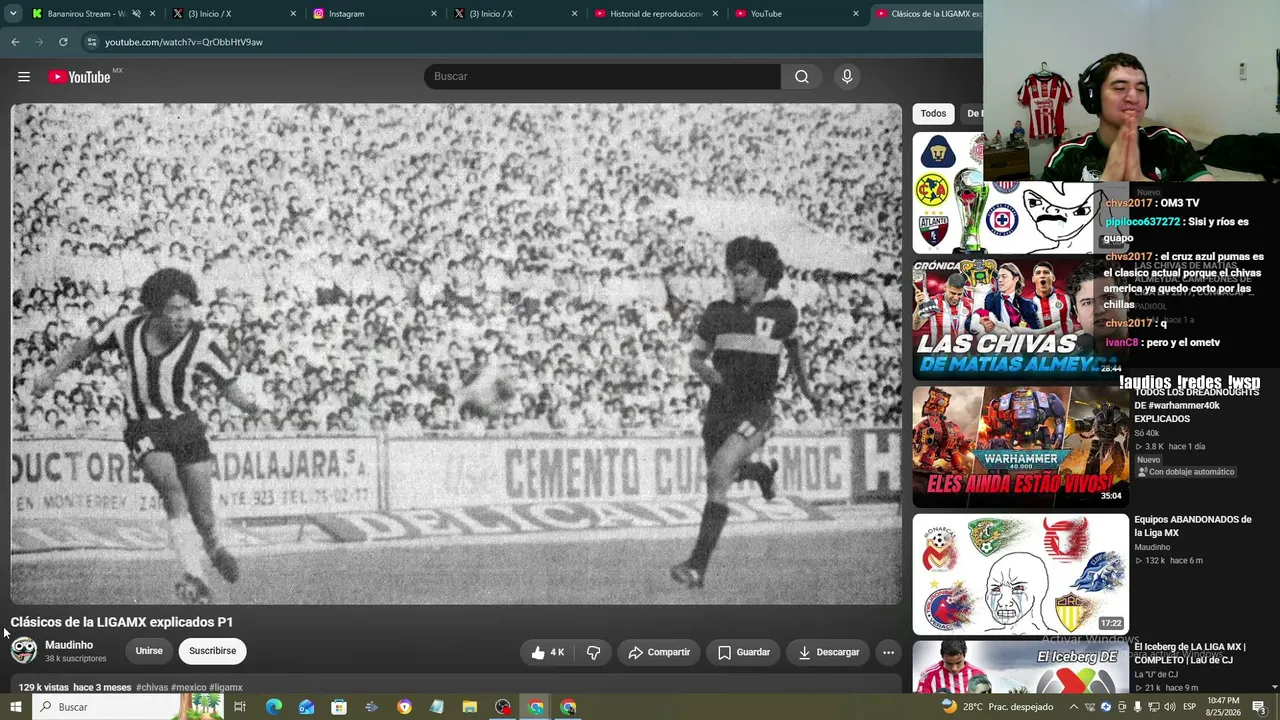Image resolution: width=1280 pixels, height=720 pixels.
Task: Show hidden system tray icons chevron
Action: 1074,707
